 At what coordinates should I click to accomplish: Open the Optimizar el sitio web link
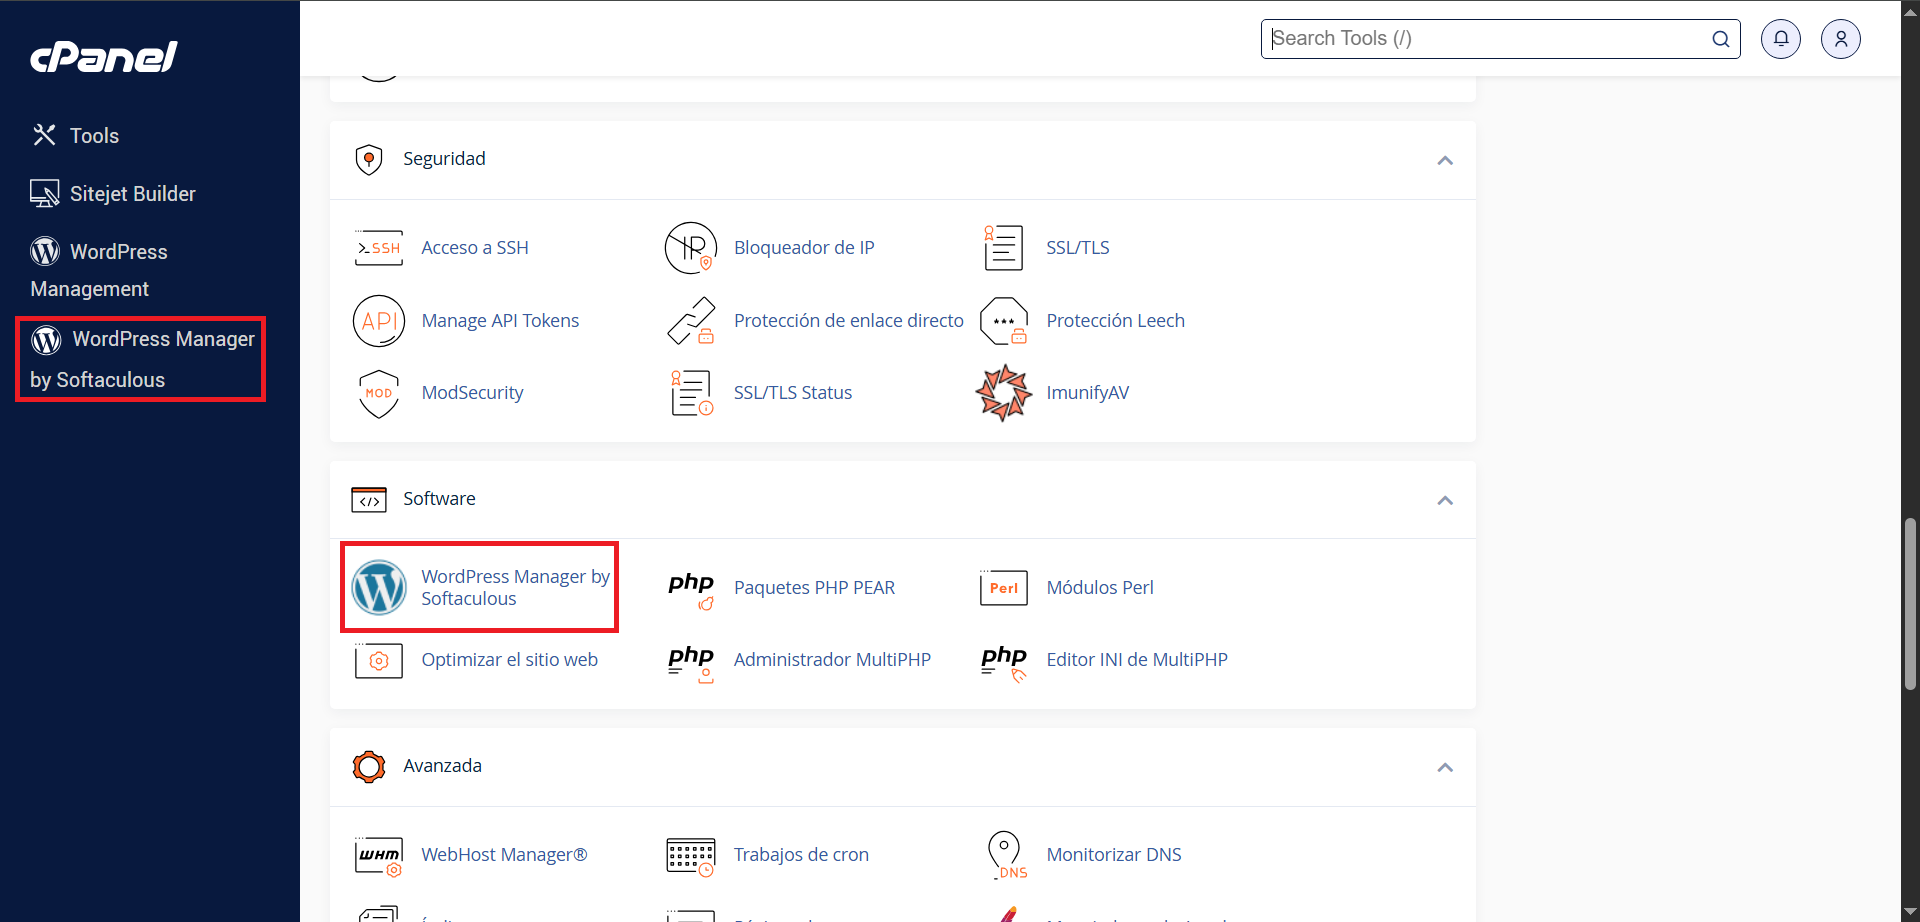(x=509, y=660)
